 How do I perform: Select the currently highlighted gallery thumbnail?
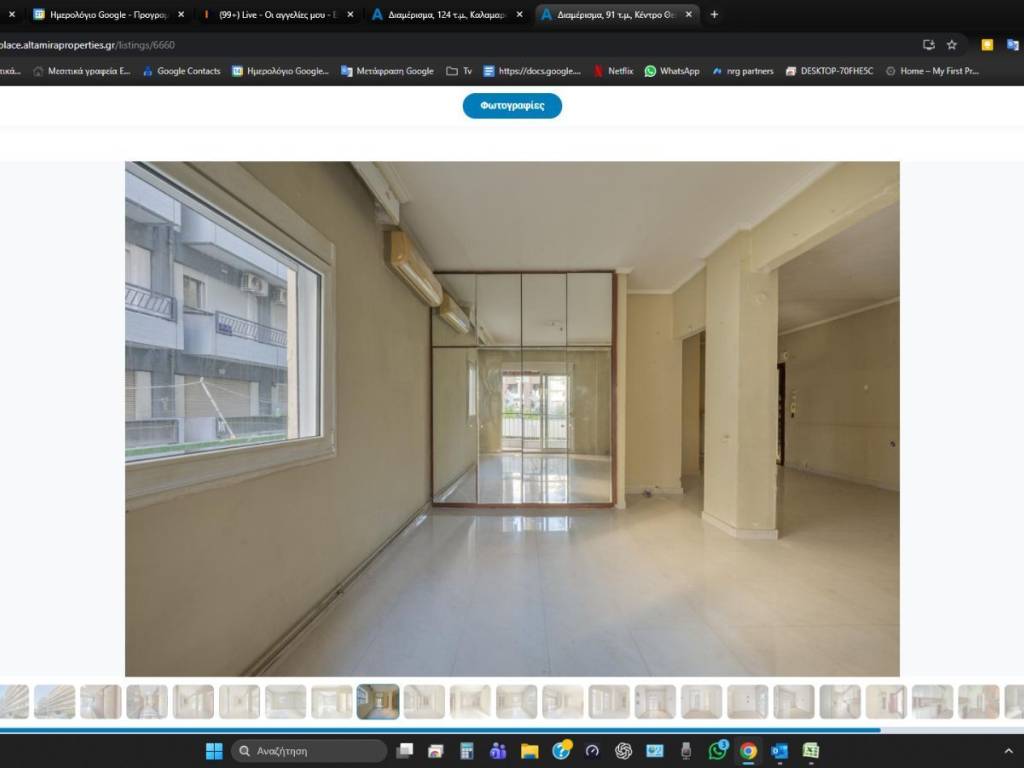(x=378, y=702)
